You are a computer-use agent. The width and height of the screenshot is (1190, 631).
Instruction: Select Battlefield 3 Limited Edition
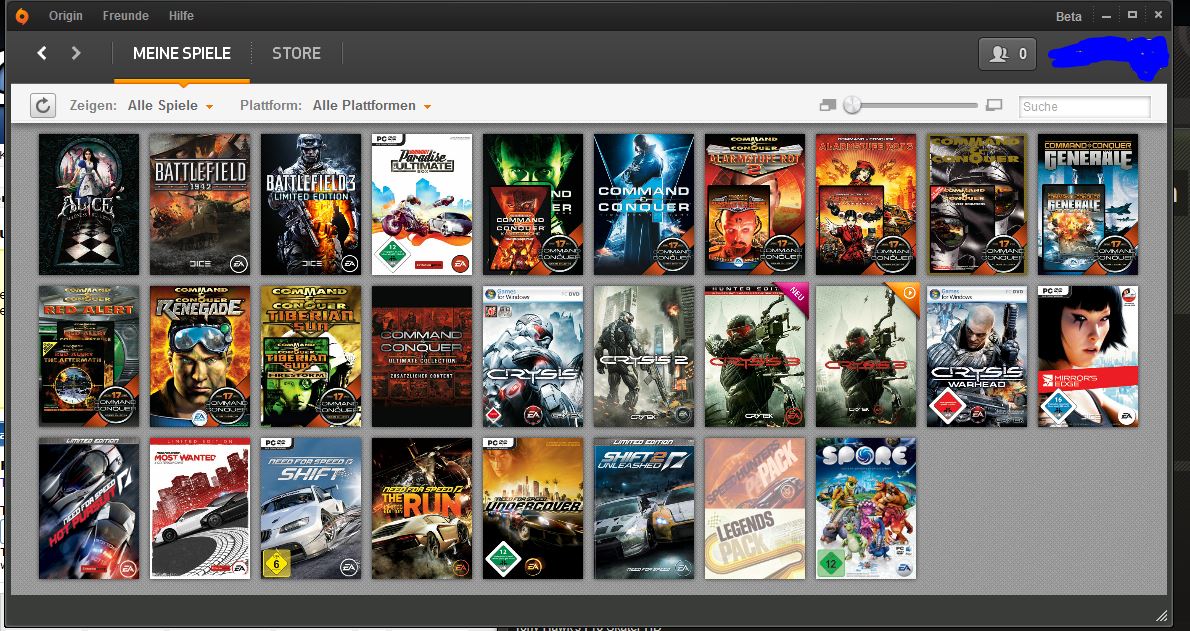(311, 204)
